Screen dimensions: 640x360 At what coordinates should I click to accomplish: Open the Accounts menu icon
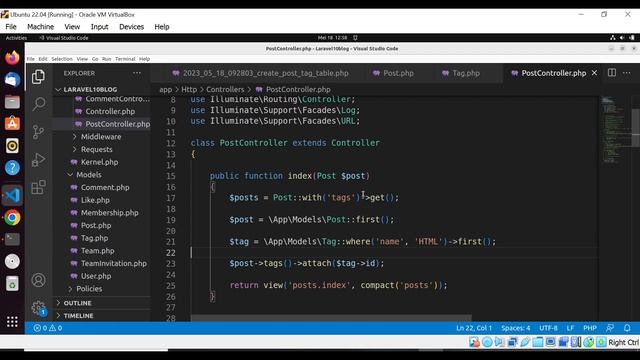click(x=38, y=280)
